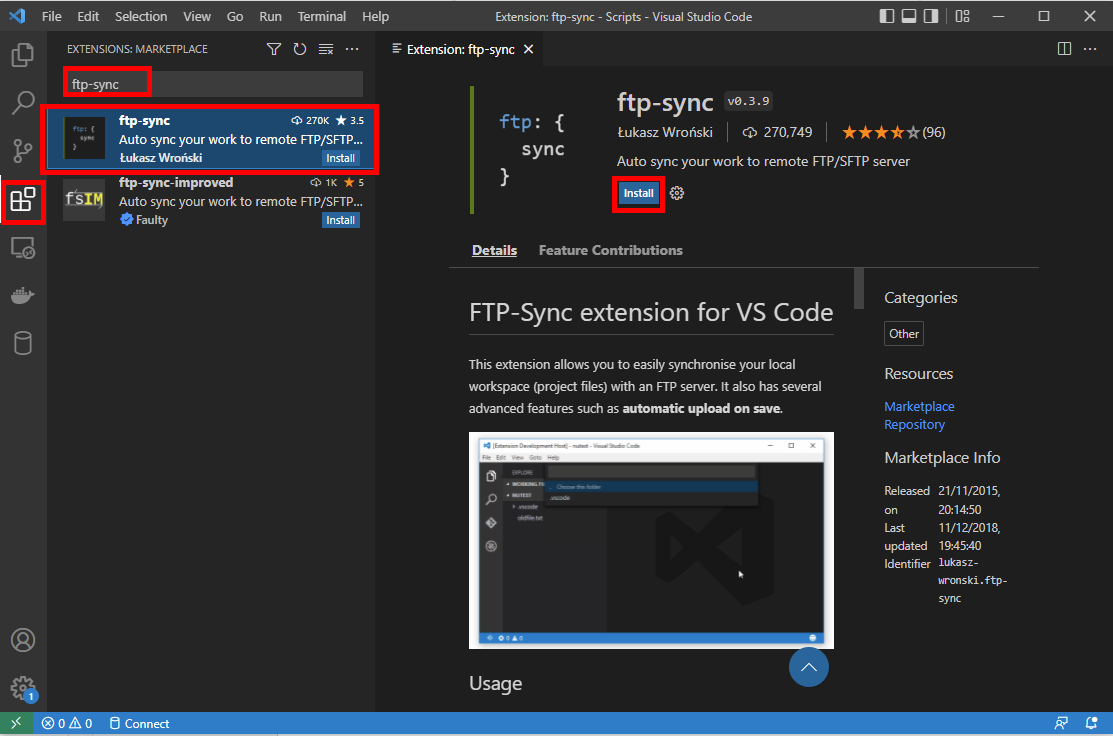Click the ftp-sync search input field
The image size is (1113, 736).
point(212,84)
